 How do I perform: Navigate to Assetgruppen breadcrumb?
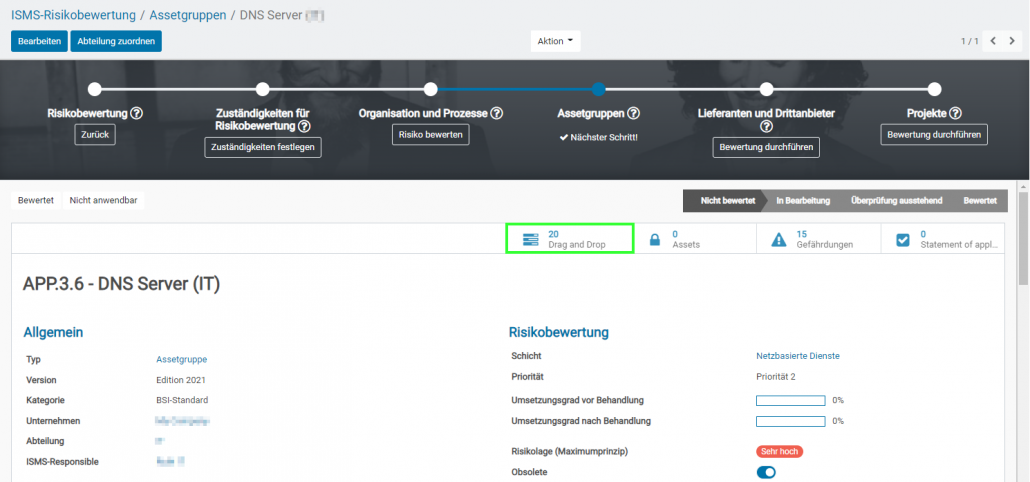point(187,15)
